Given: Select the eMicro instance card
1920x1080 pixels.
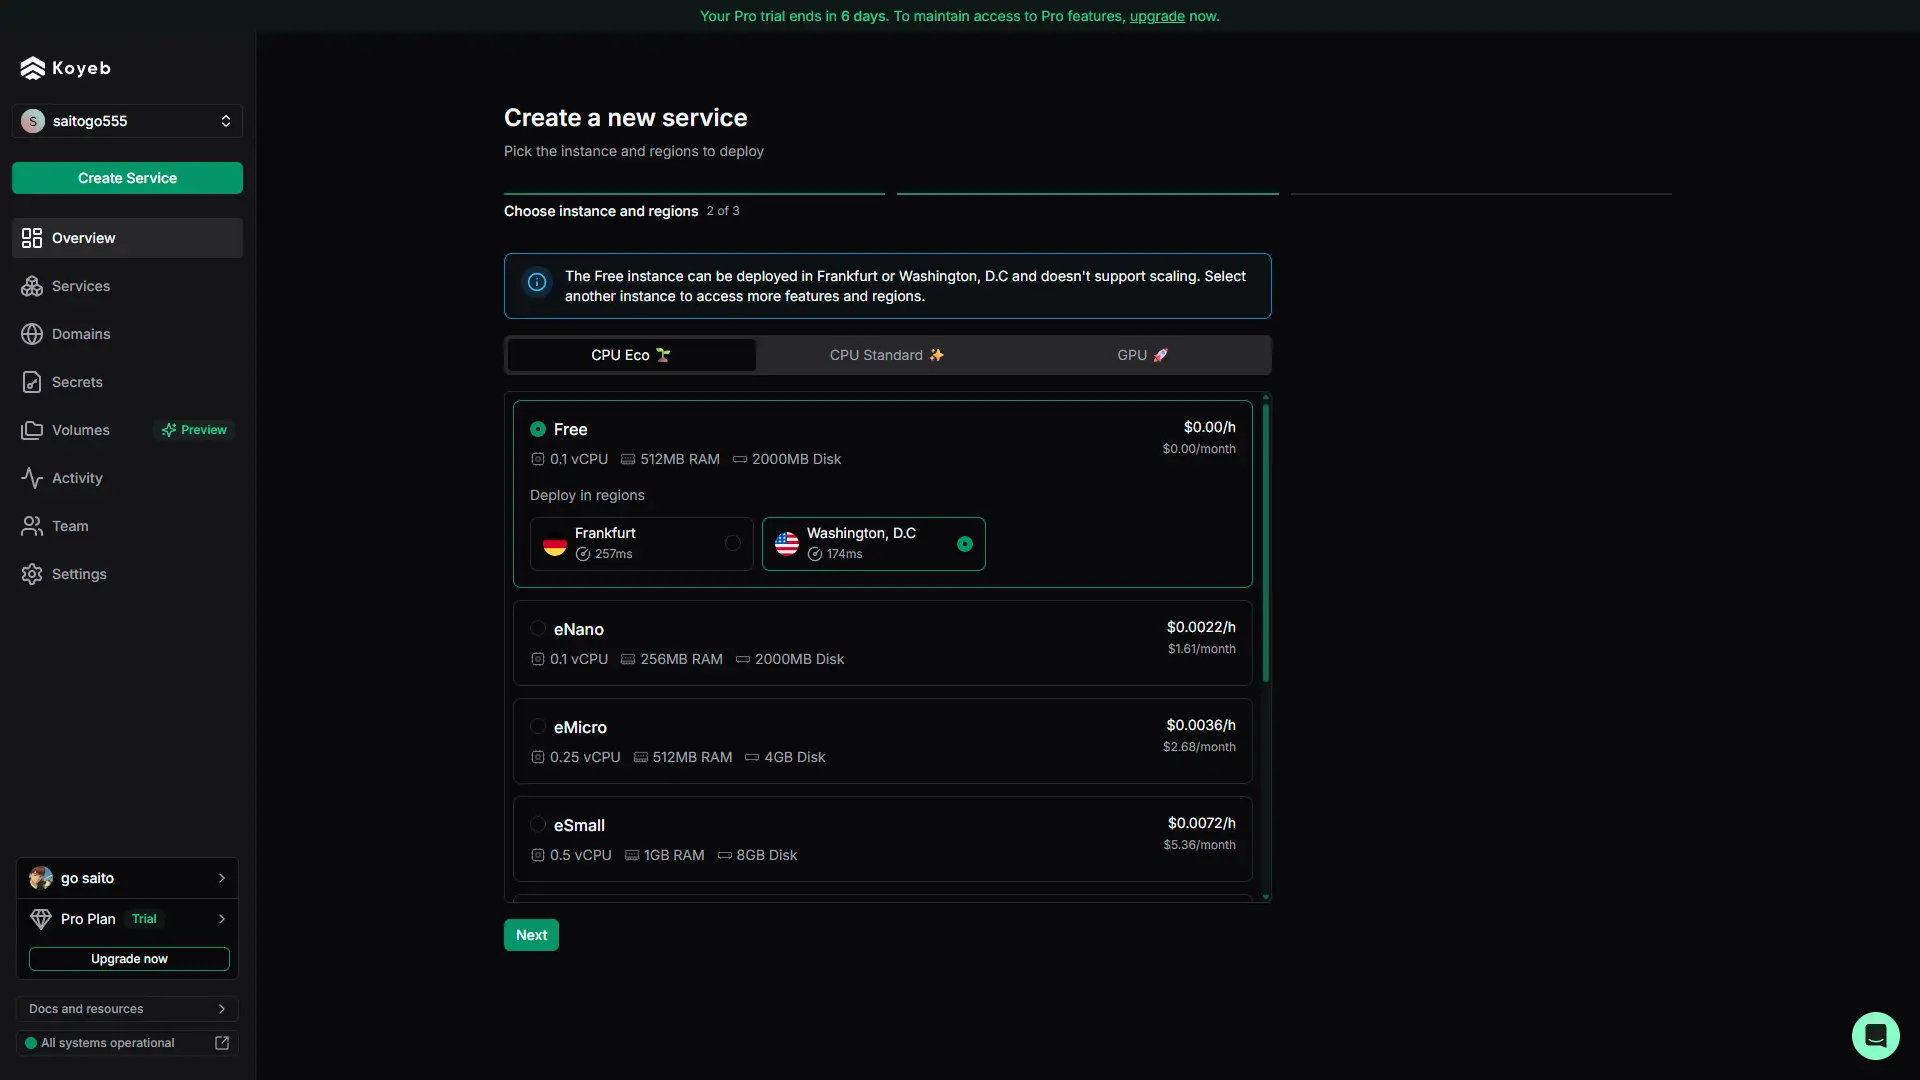Looking at the screenshot, I should 882,741.
